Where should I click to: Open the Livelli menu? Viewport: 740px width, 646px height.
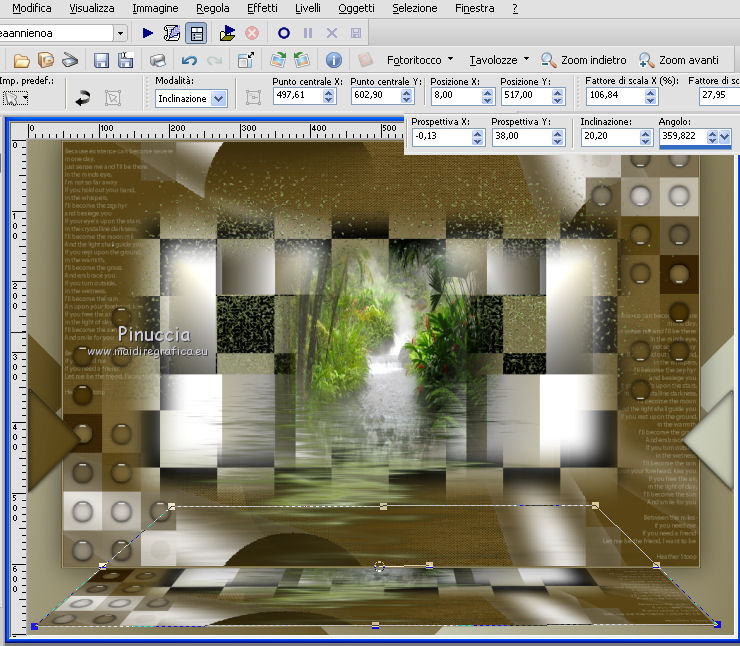coord(308,8)
